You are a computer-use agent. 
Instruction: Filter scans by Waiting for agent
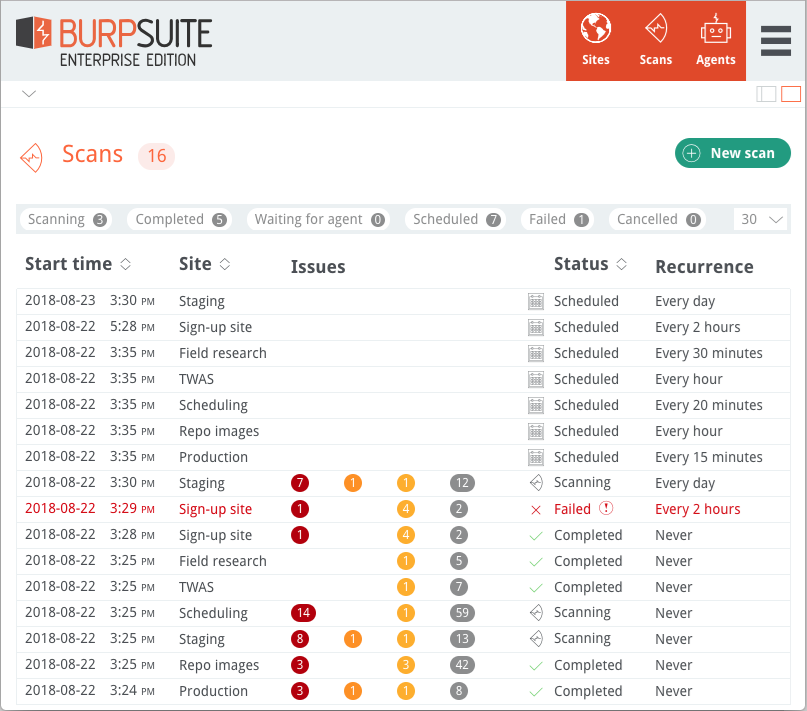[318, 219]
